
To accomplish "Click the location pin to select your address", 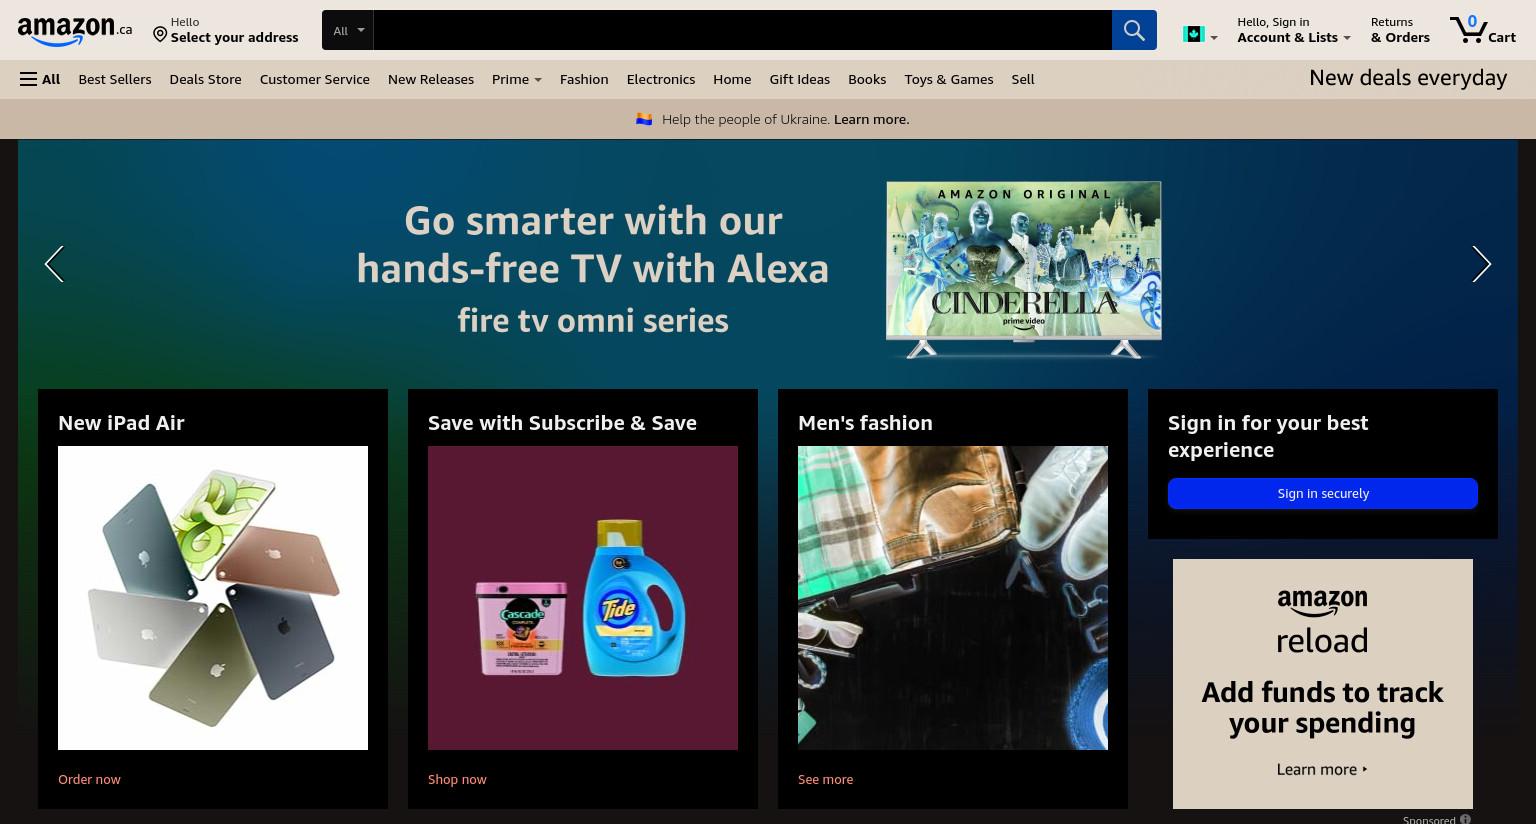I will coord(160,35).
